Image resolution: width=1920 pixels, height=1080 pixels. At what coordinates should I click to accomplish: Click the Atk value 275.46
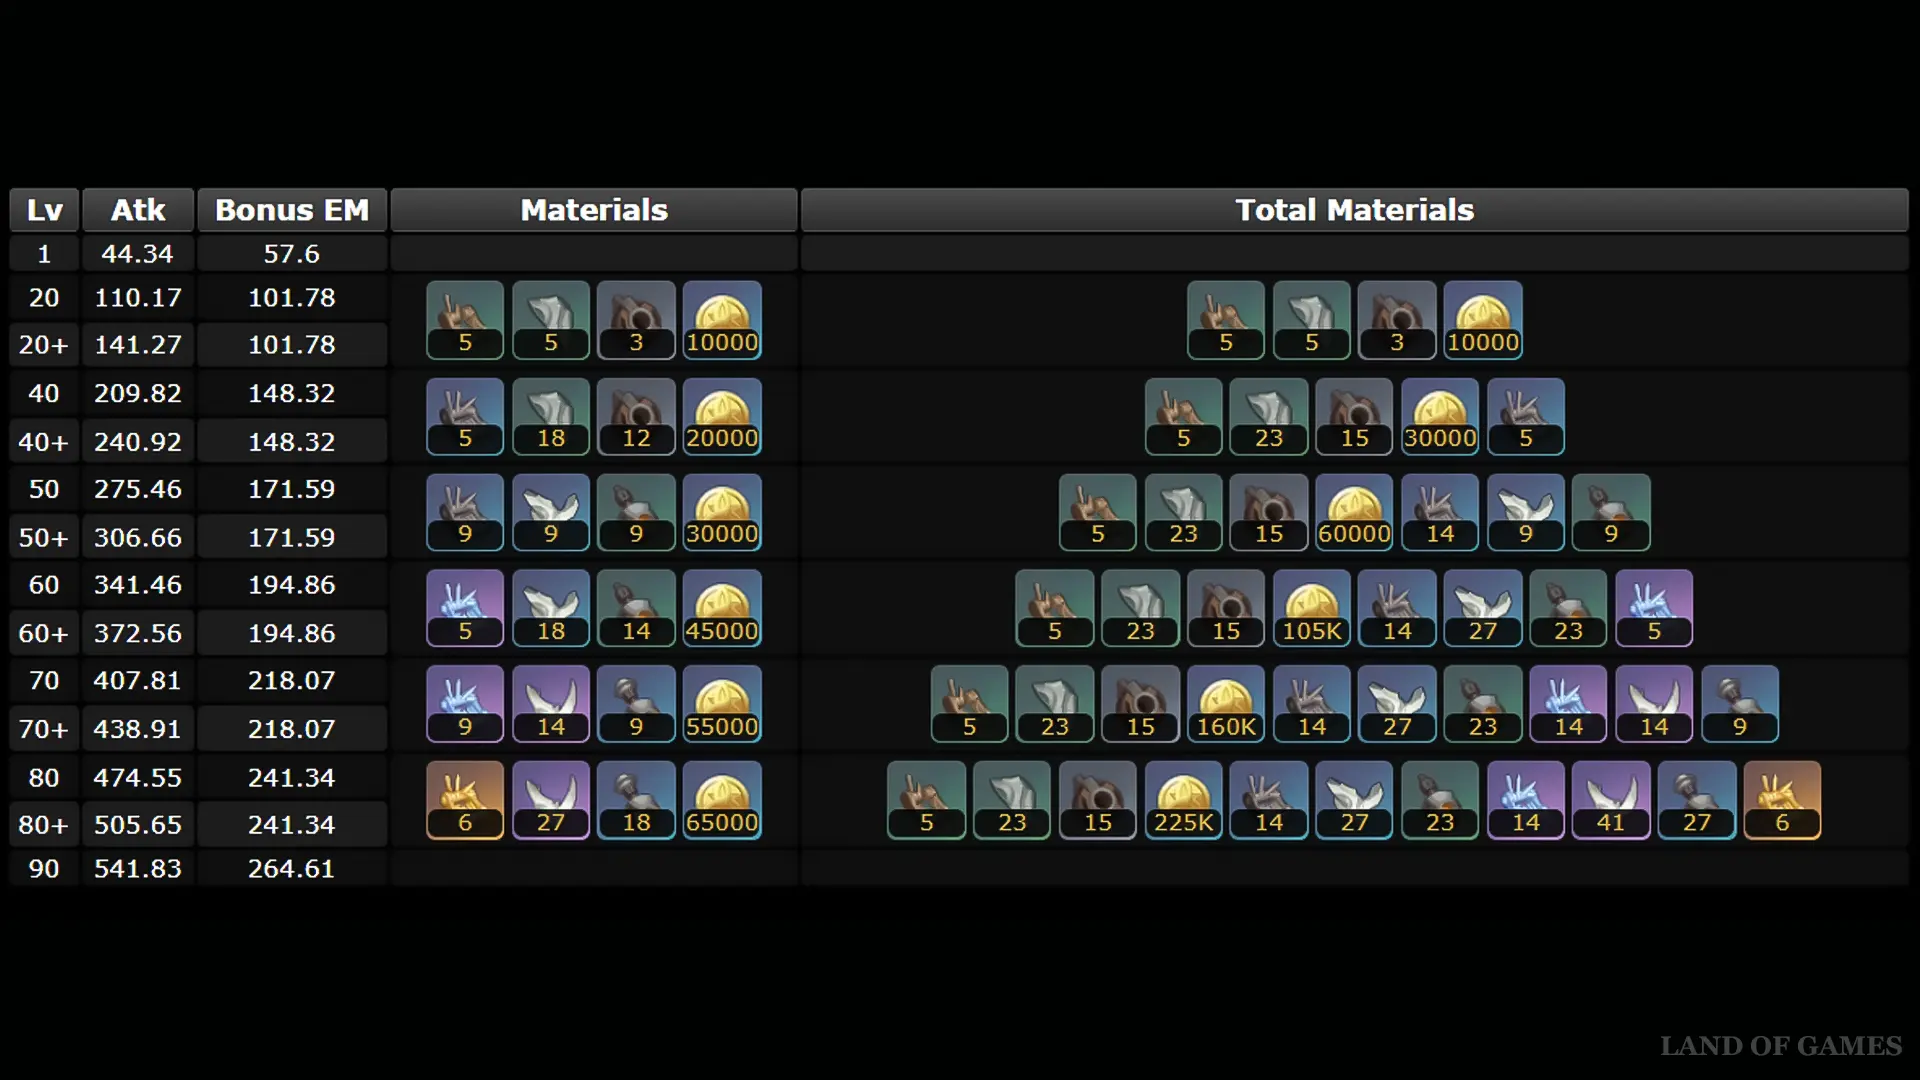138,489
